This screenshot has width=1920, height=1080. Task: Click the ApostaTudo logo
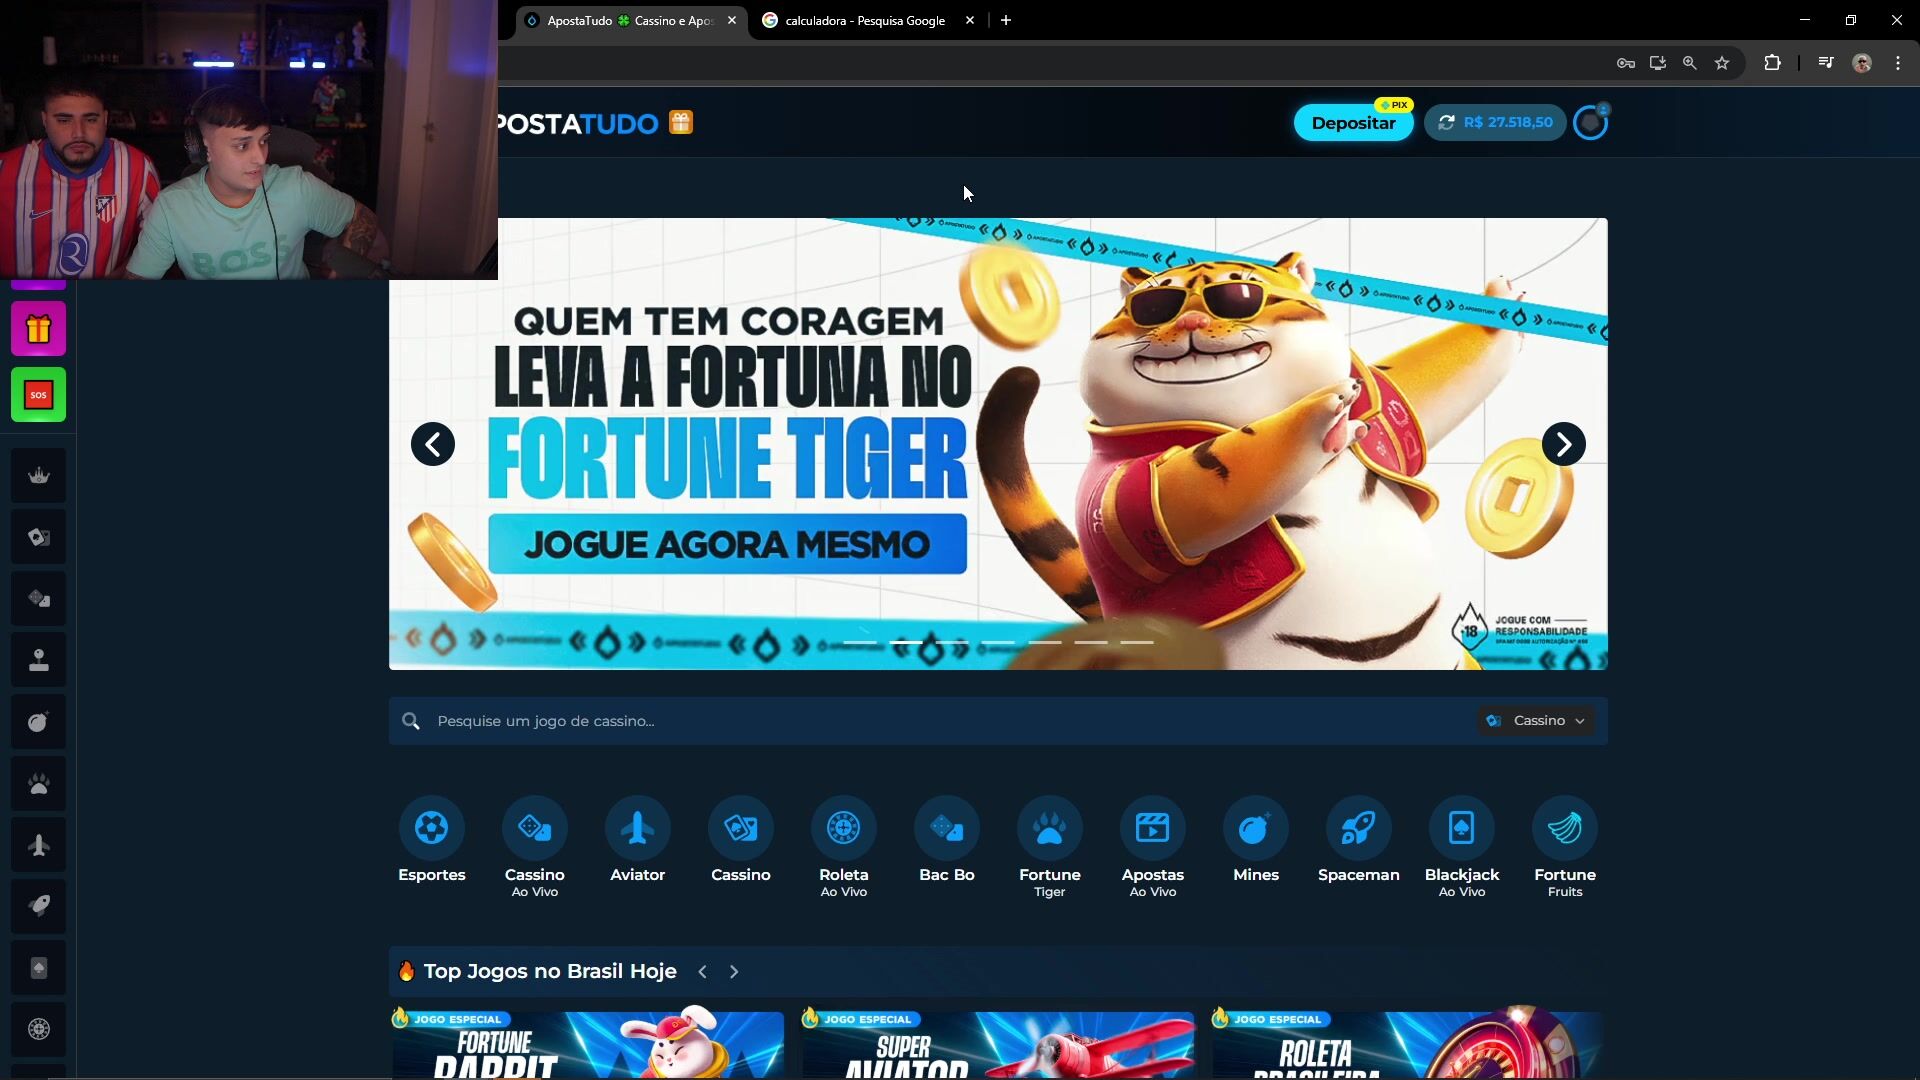tap(578, 123)
